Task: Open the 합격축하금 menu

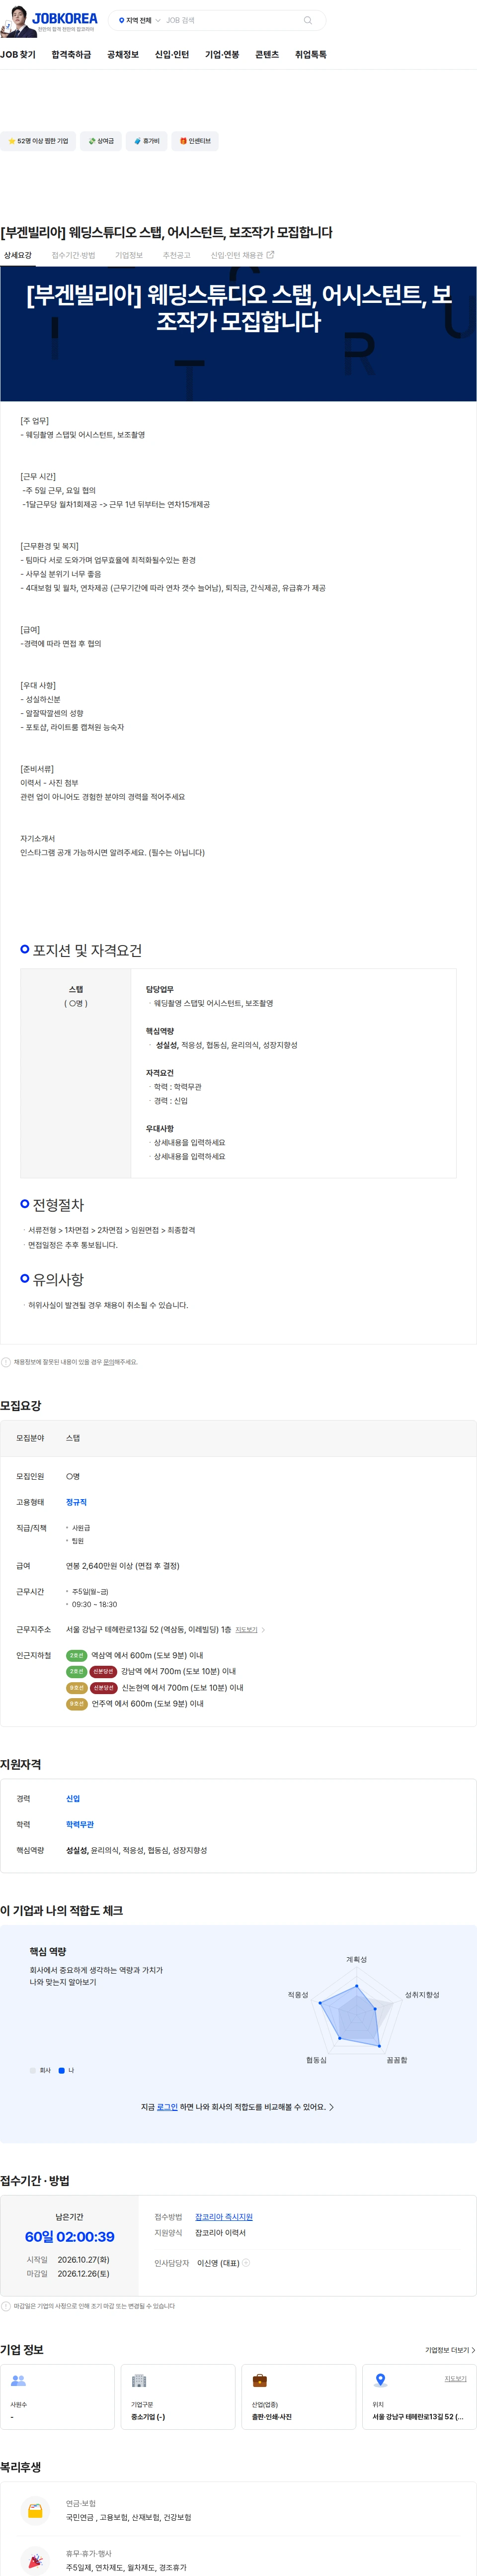Action: pyautogui.click(x=71, y=55)
